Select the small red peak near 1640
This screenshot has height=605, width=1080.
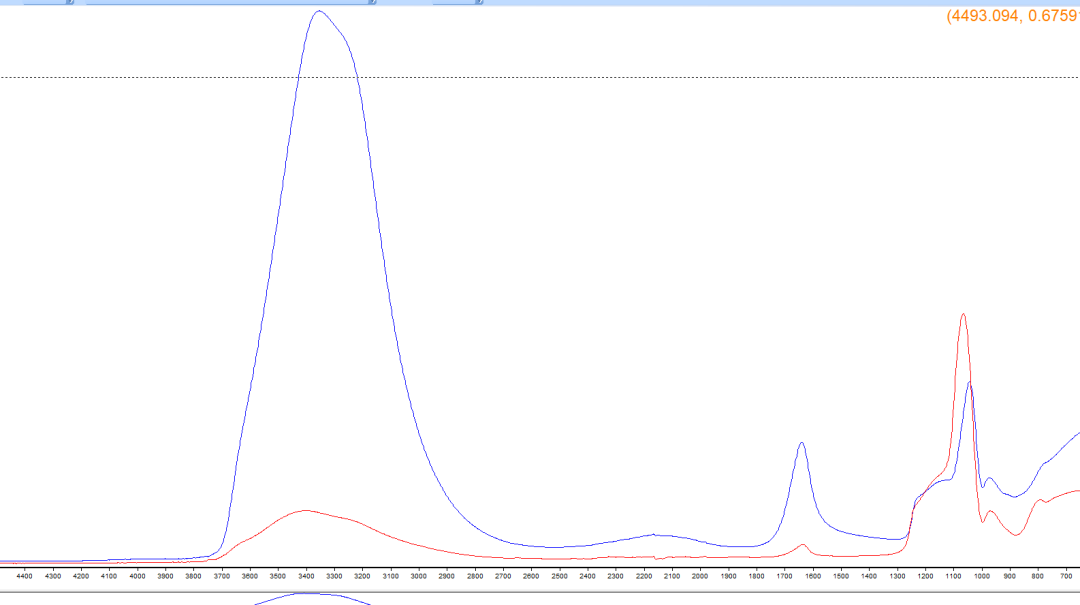coord(802,544)
